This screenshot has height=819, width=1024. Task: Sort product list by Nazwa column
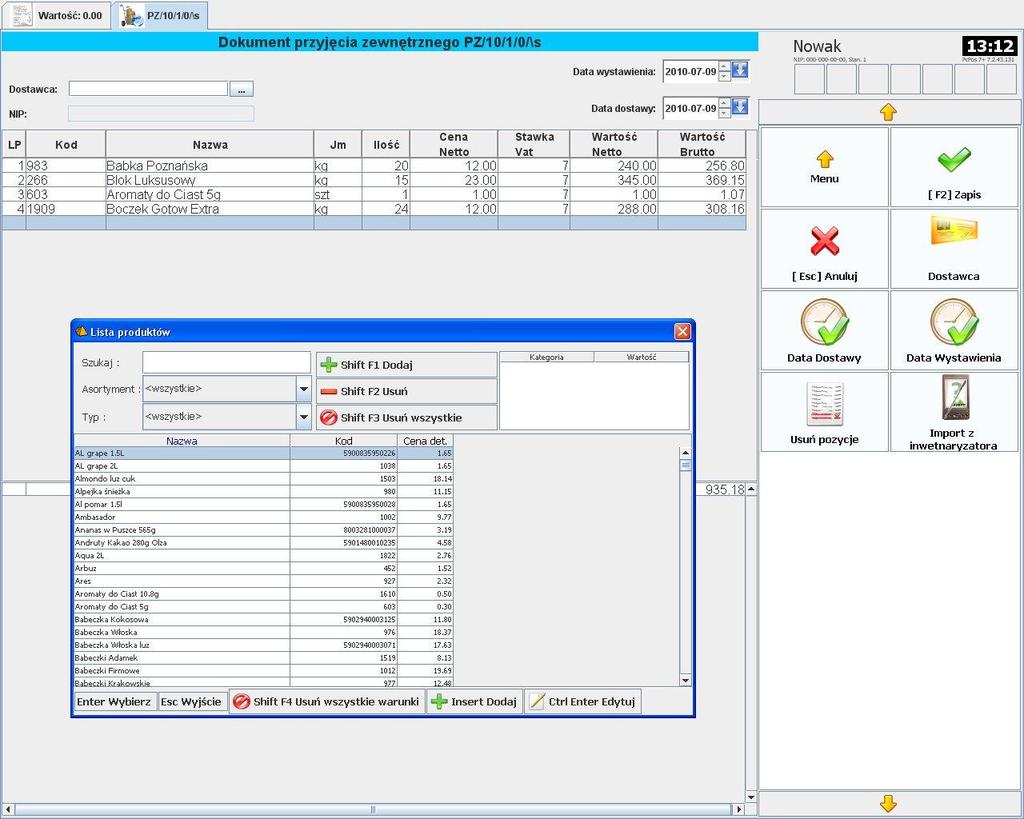tap(182, 441)
